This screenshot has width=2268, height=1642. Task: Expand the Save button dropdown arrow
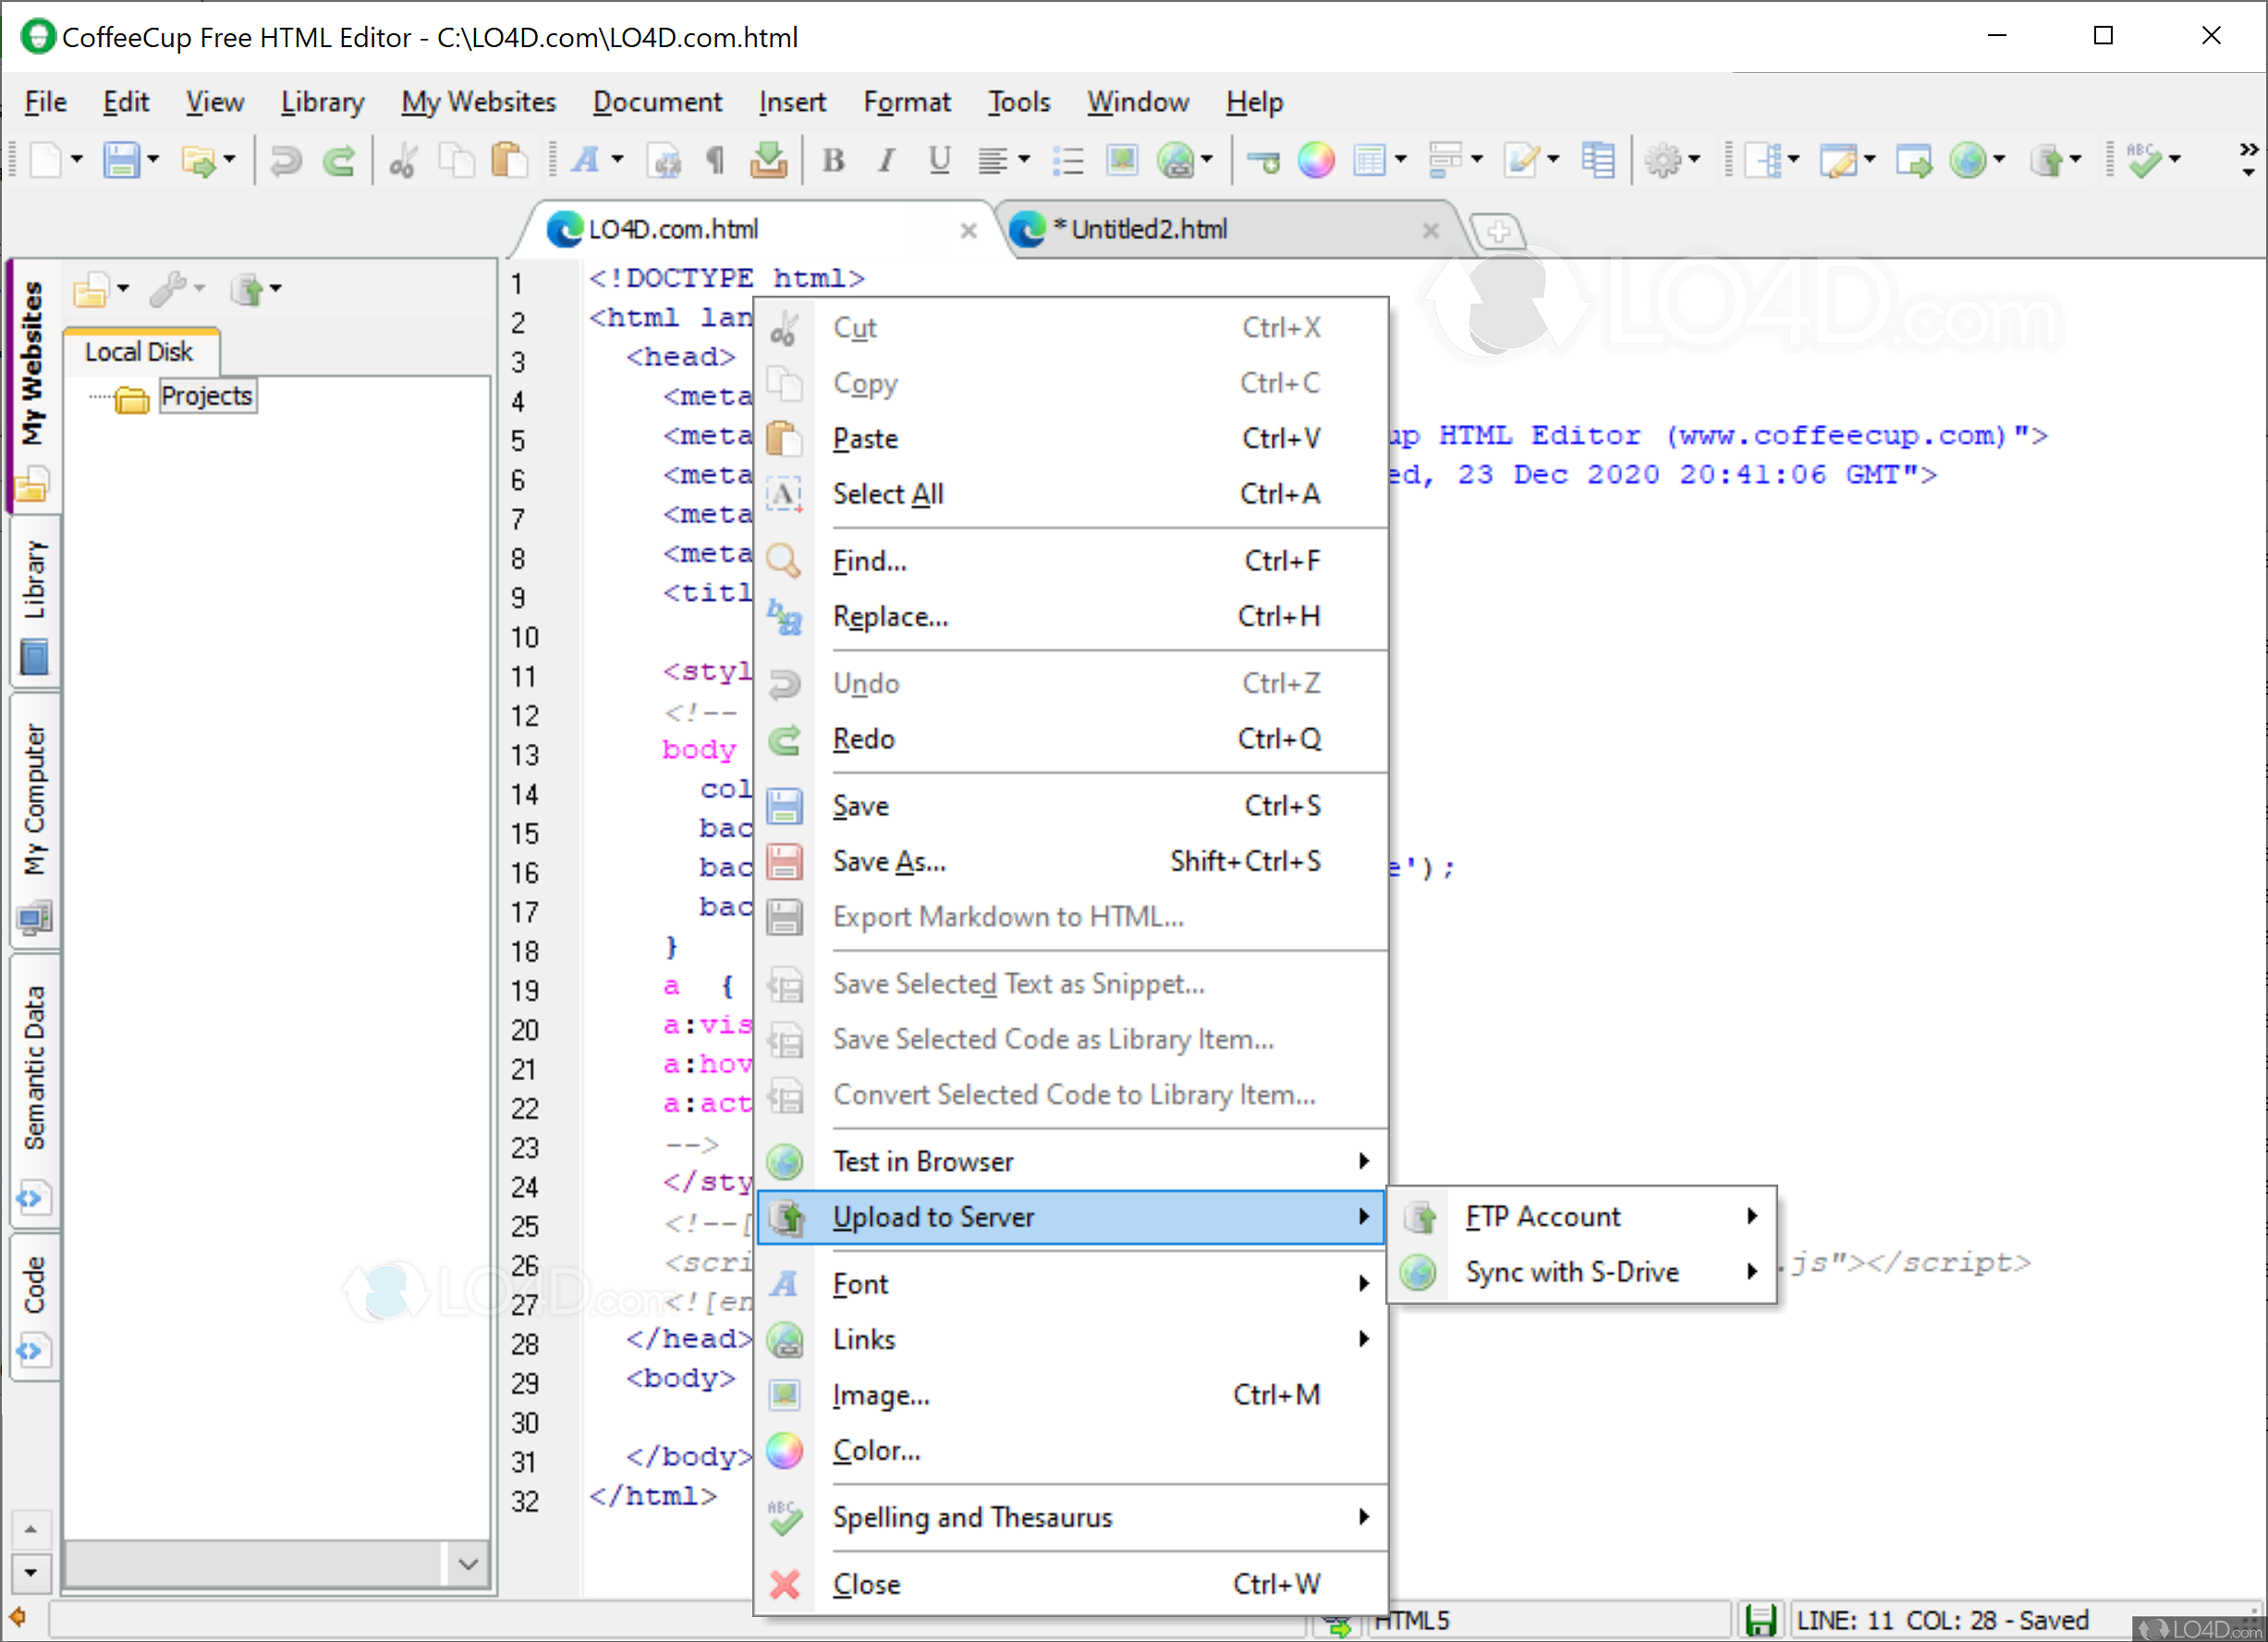(x=153, y=160)
